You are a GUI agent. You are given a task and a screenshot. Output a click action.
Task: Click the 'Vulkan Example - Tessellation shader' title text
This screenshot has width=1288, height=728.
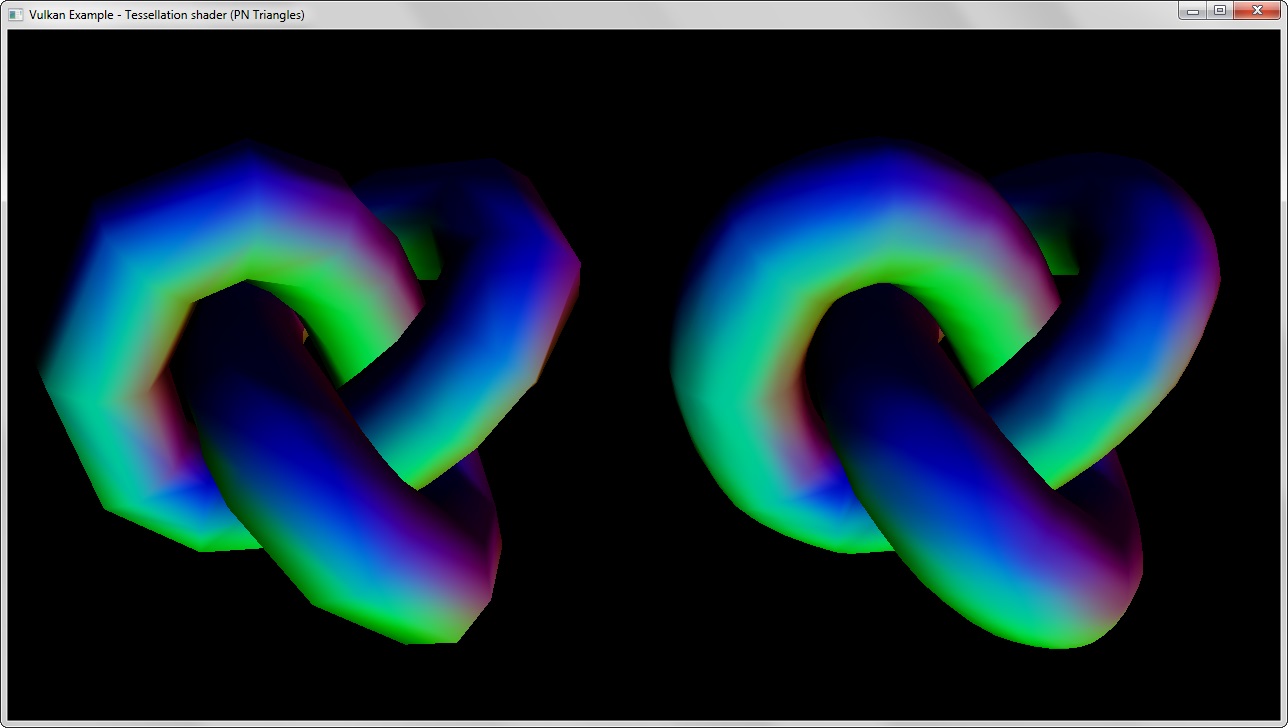(167, 15)
